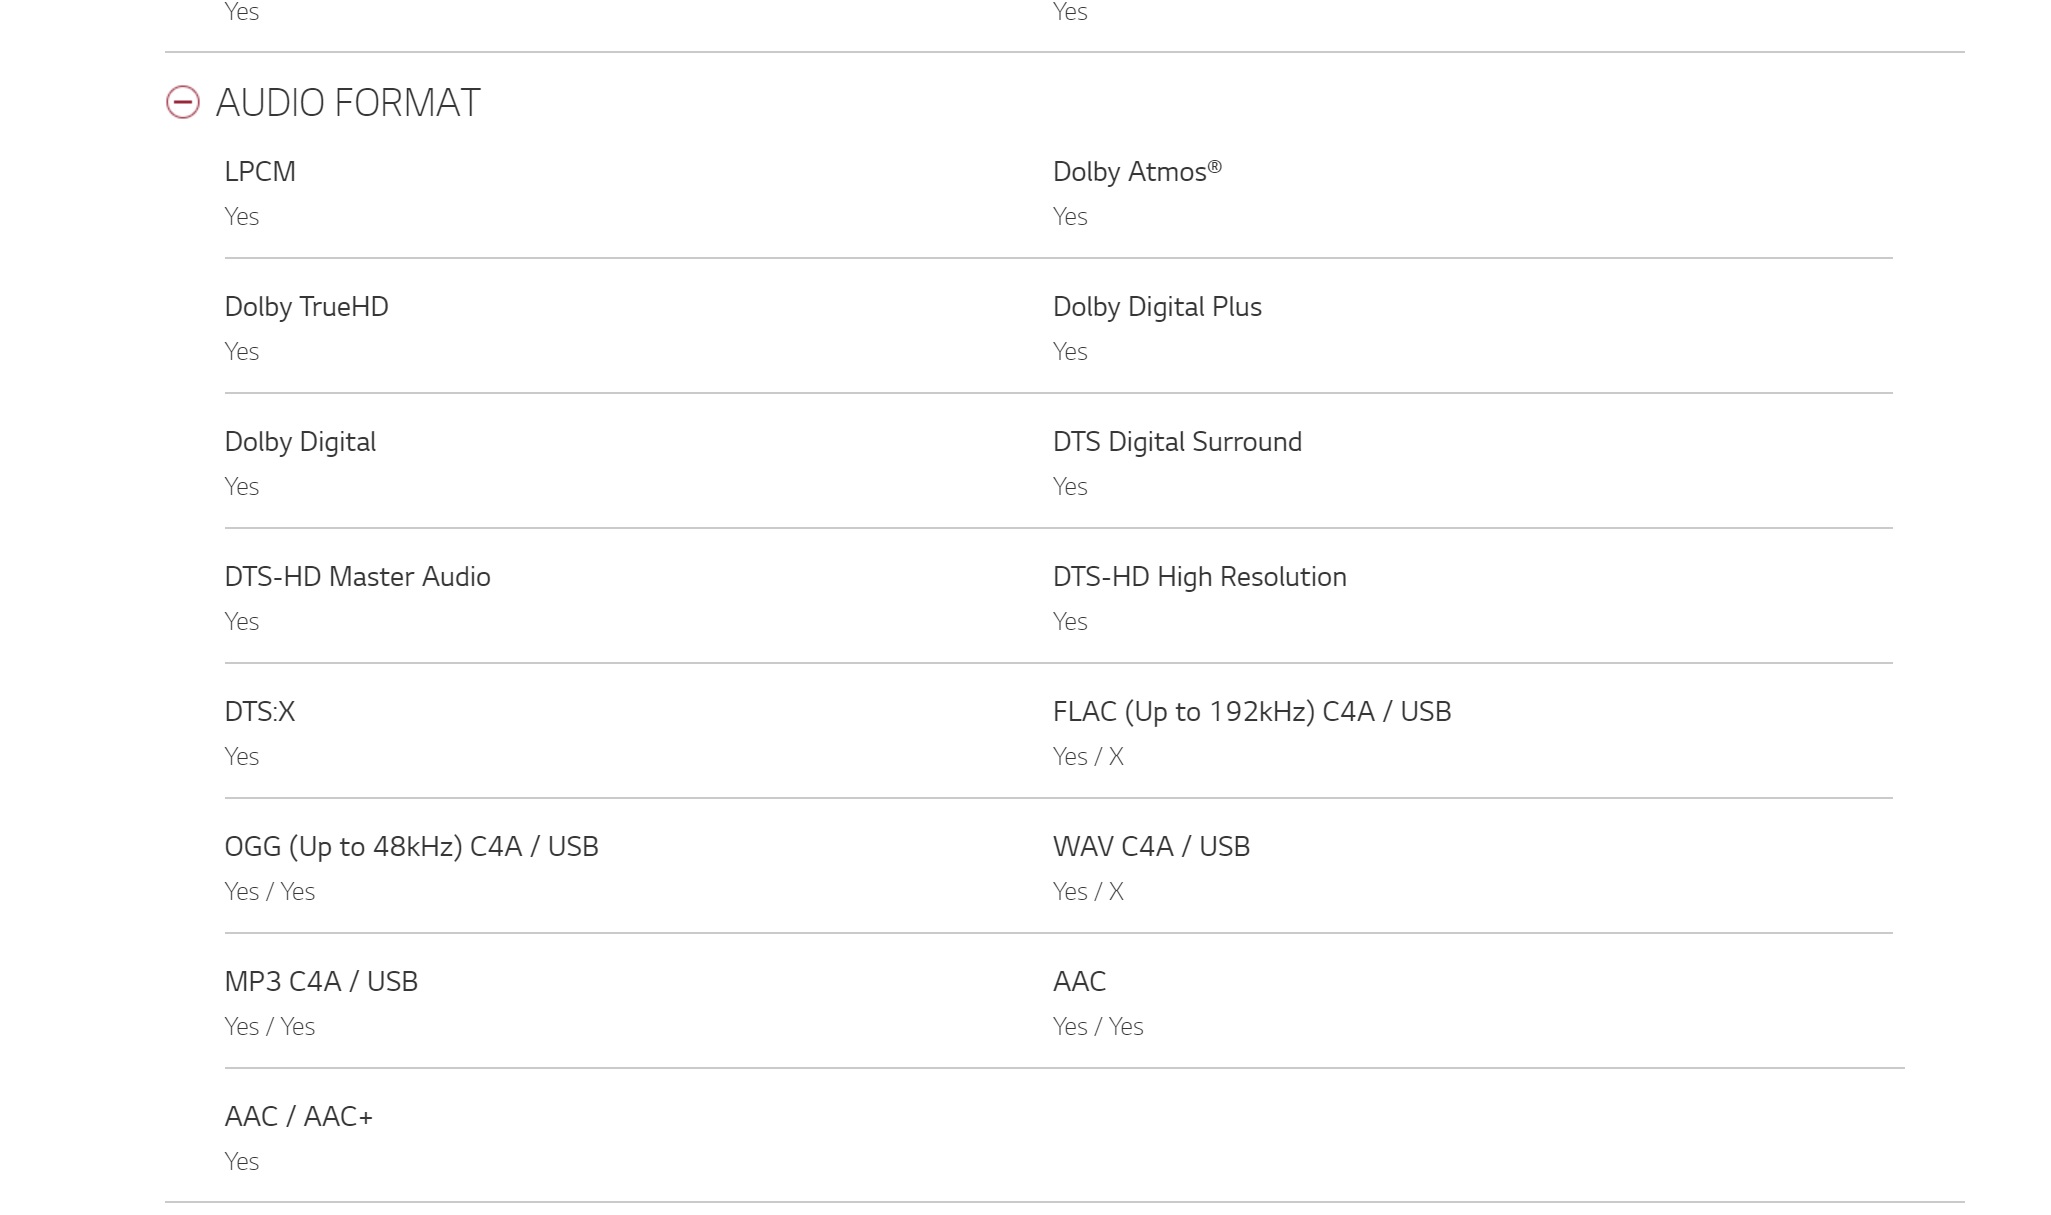
Task: Click the Yes value under DTS:X
Action: tap(241, 757)
